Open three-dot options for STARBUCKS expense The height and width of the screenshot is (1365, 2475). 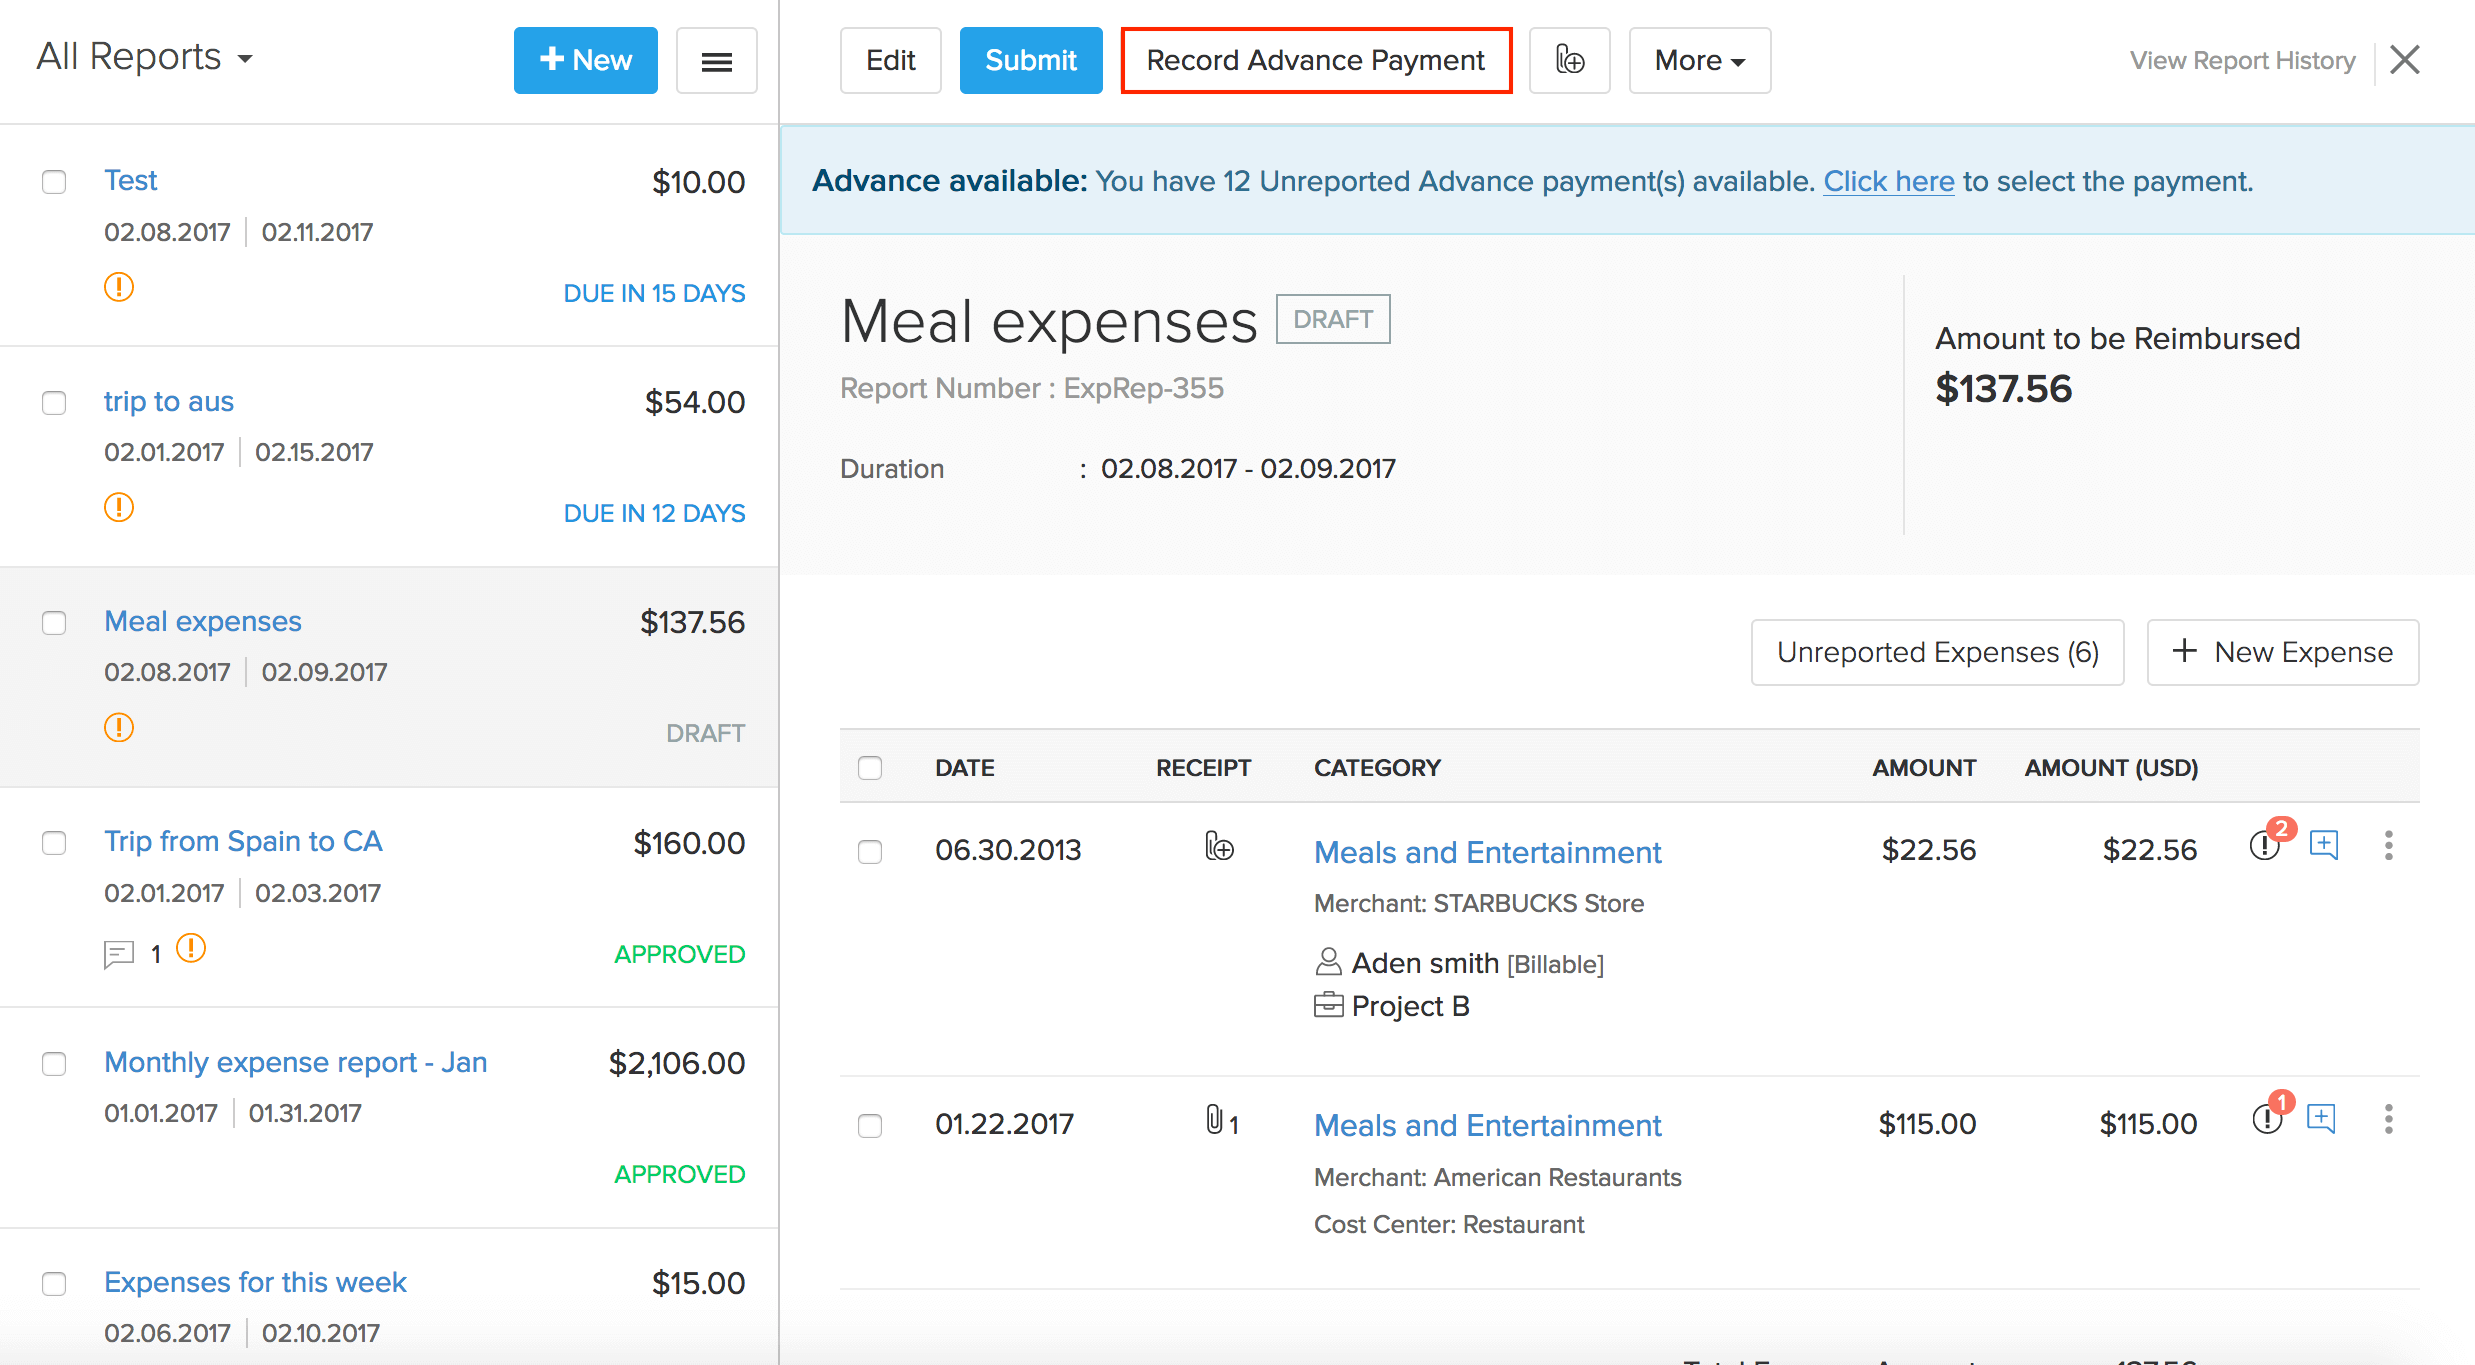[2388, 846]
